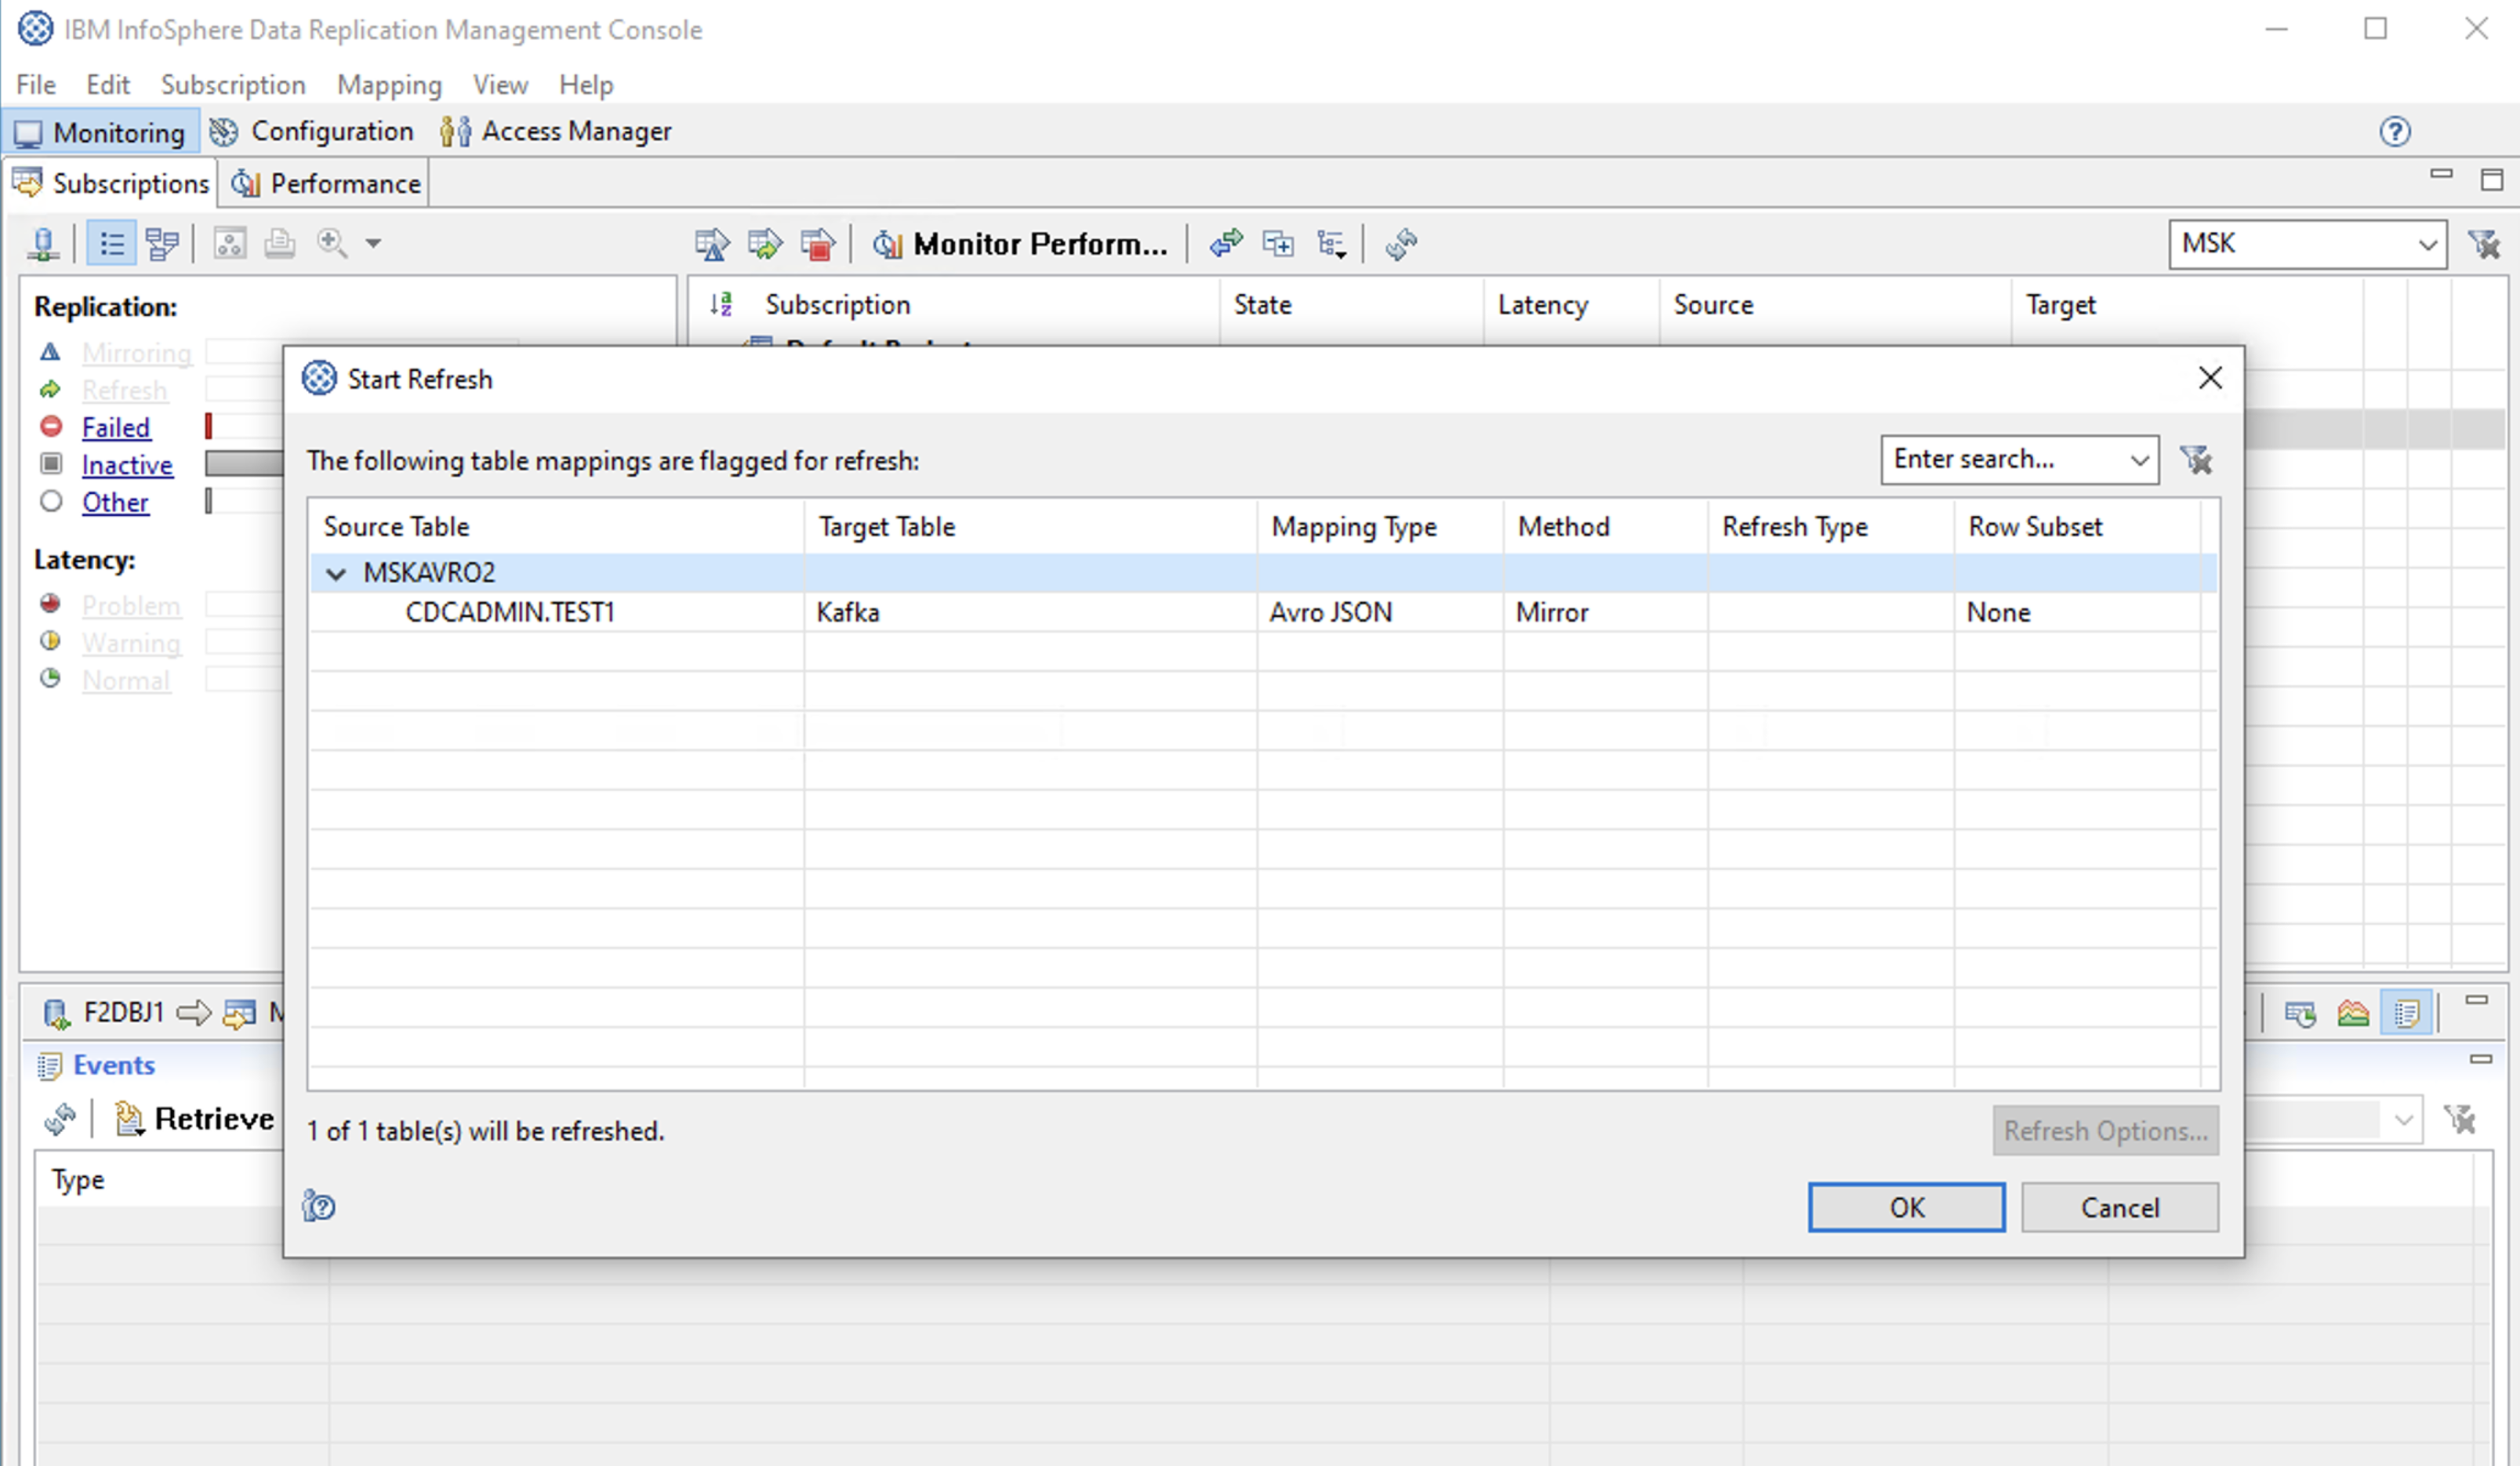The image size is (2520, 1466).
Task: Select the CDCADMIN.TEST1 table row
Action: (509, 612)
